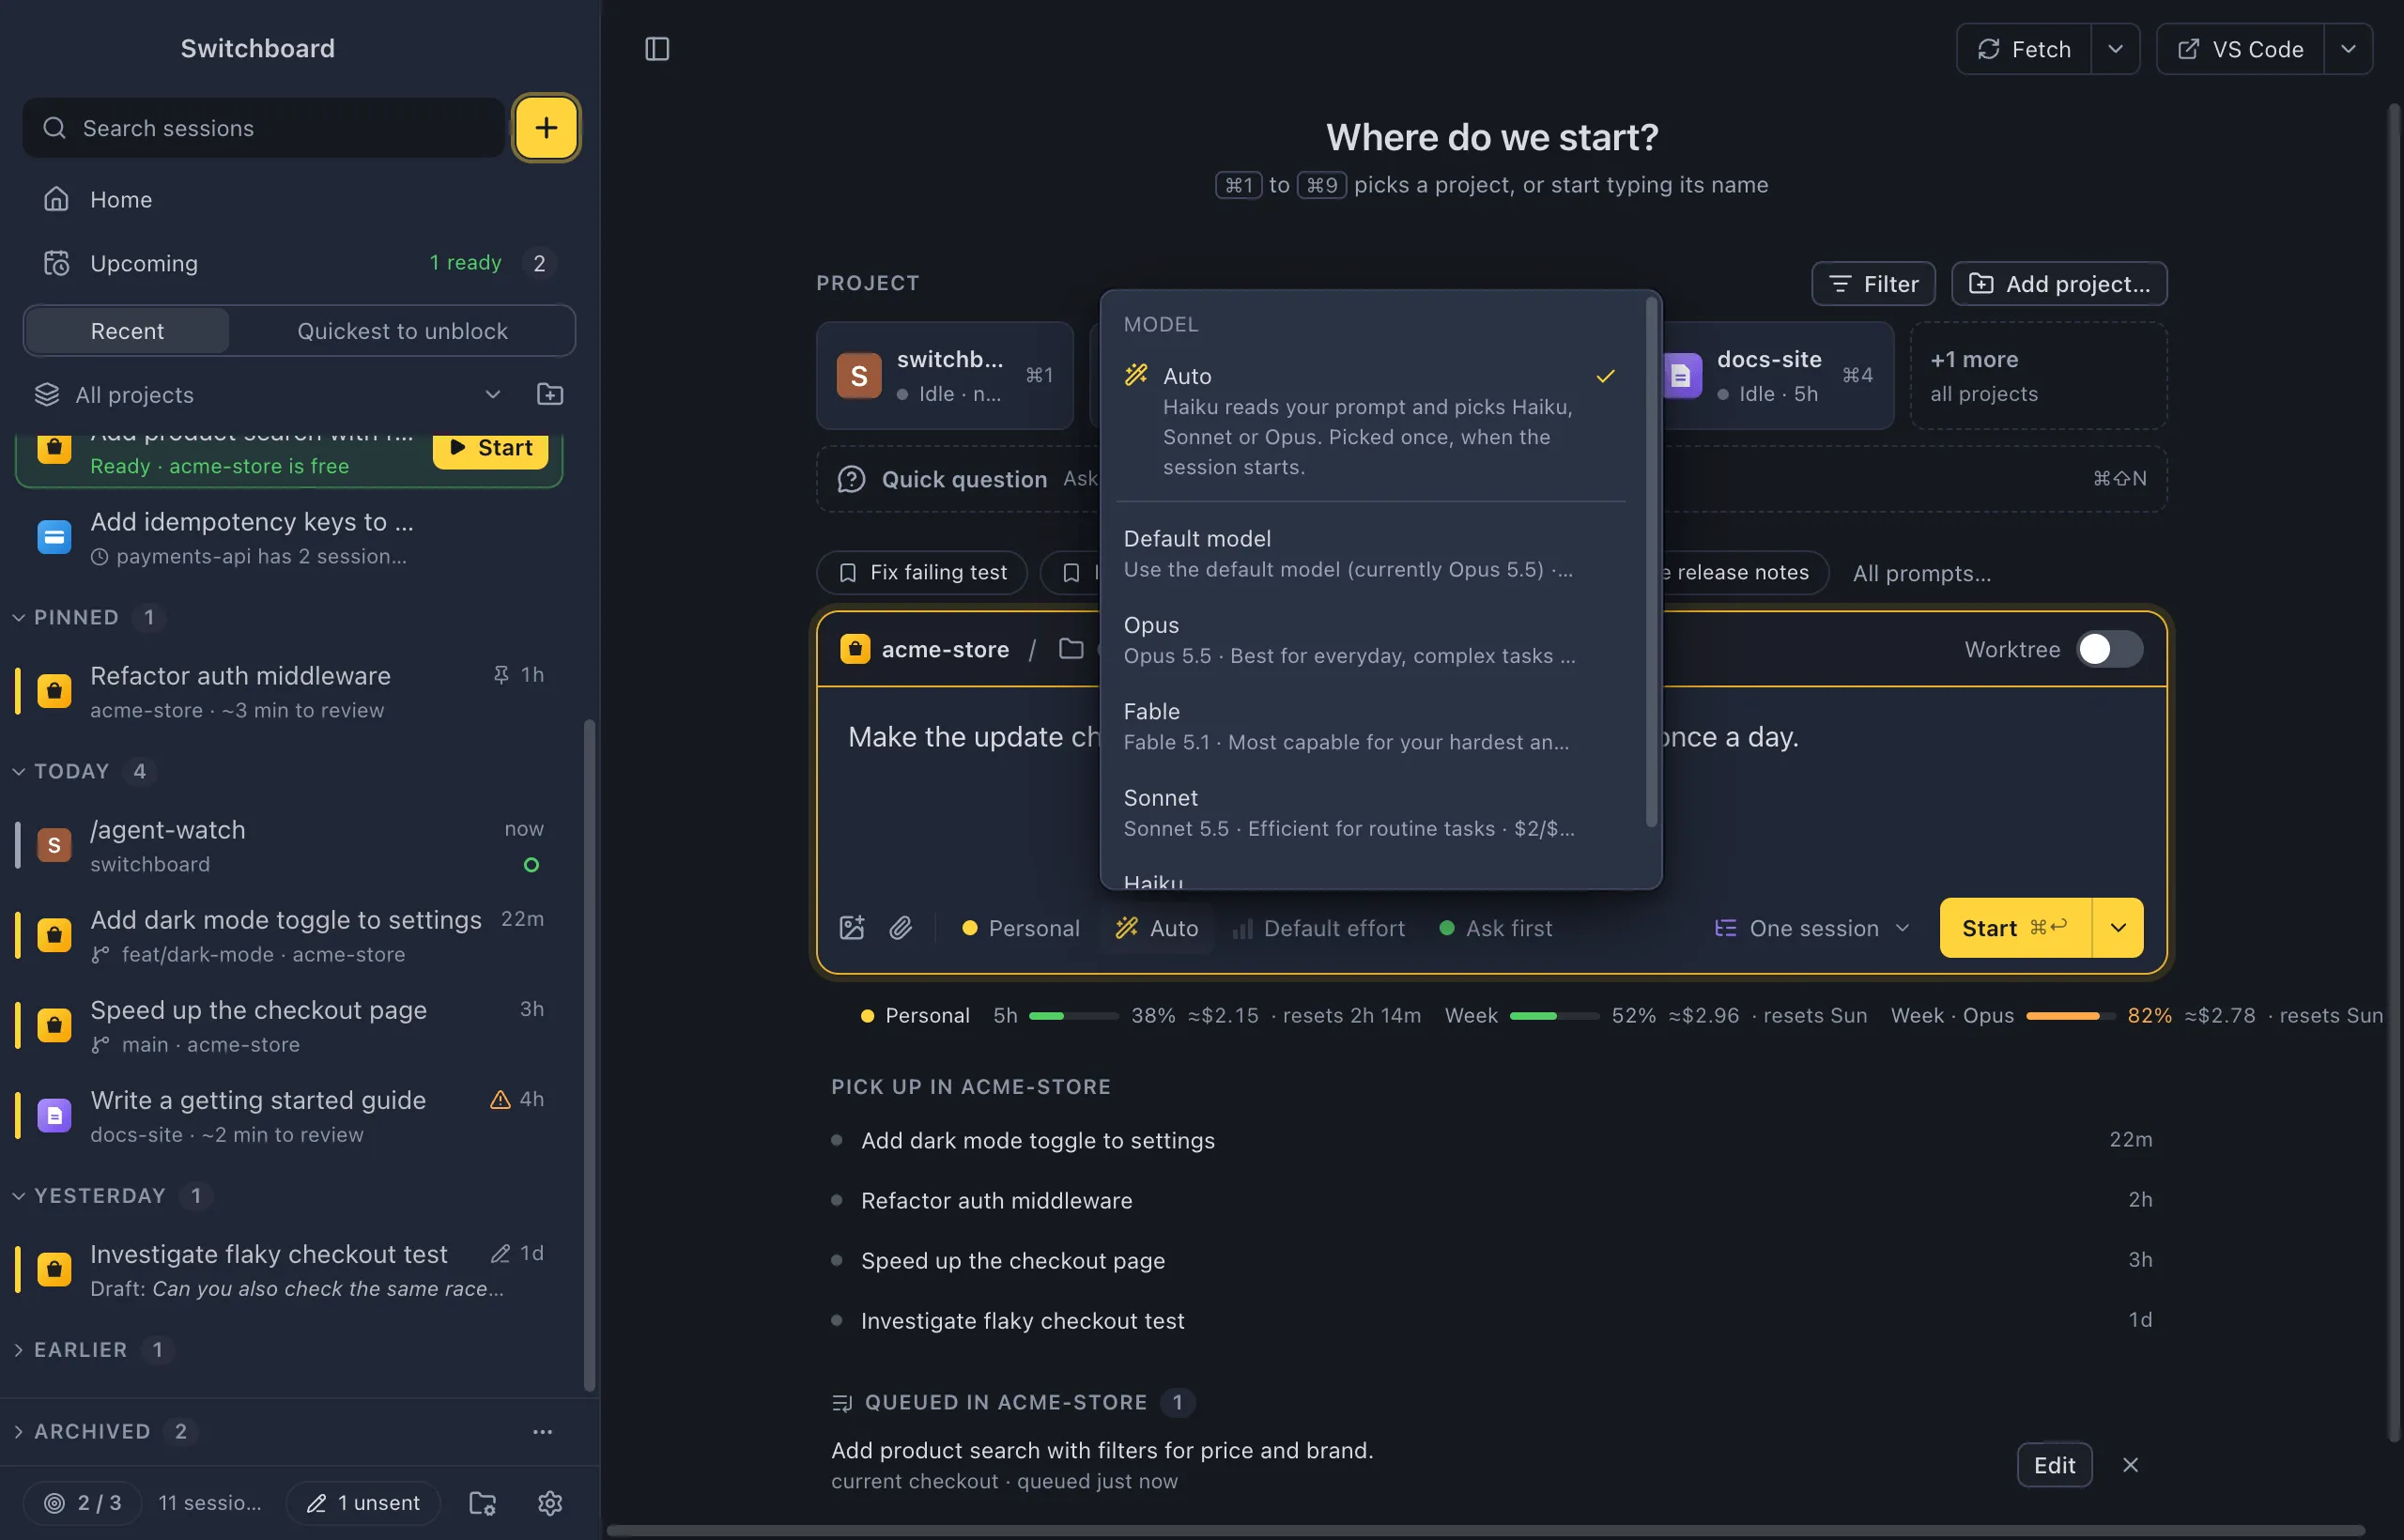This screenshot has width=2404, height=1540.
Task: Click the 5h usage progress bar
Action: pyautogui.click(x=1073, y=1015)
